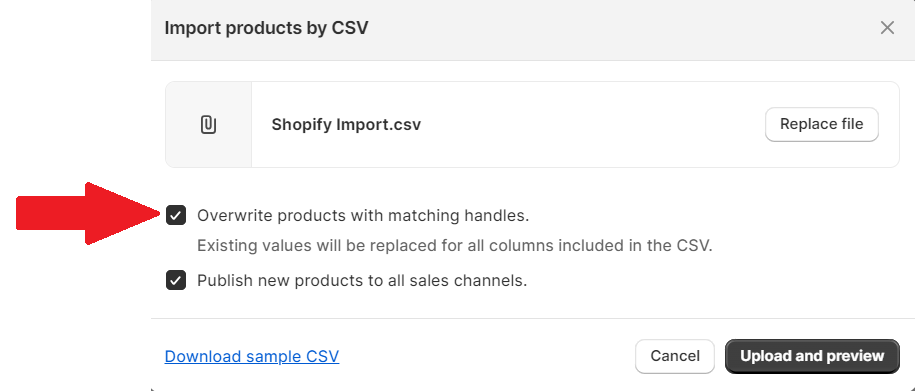Click the white backdrop outside the dialog

coord(75,88)
